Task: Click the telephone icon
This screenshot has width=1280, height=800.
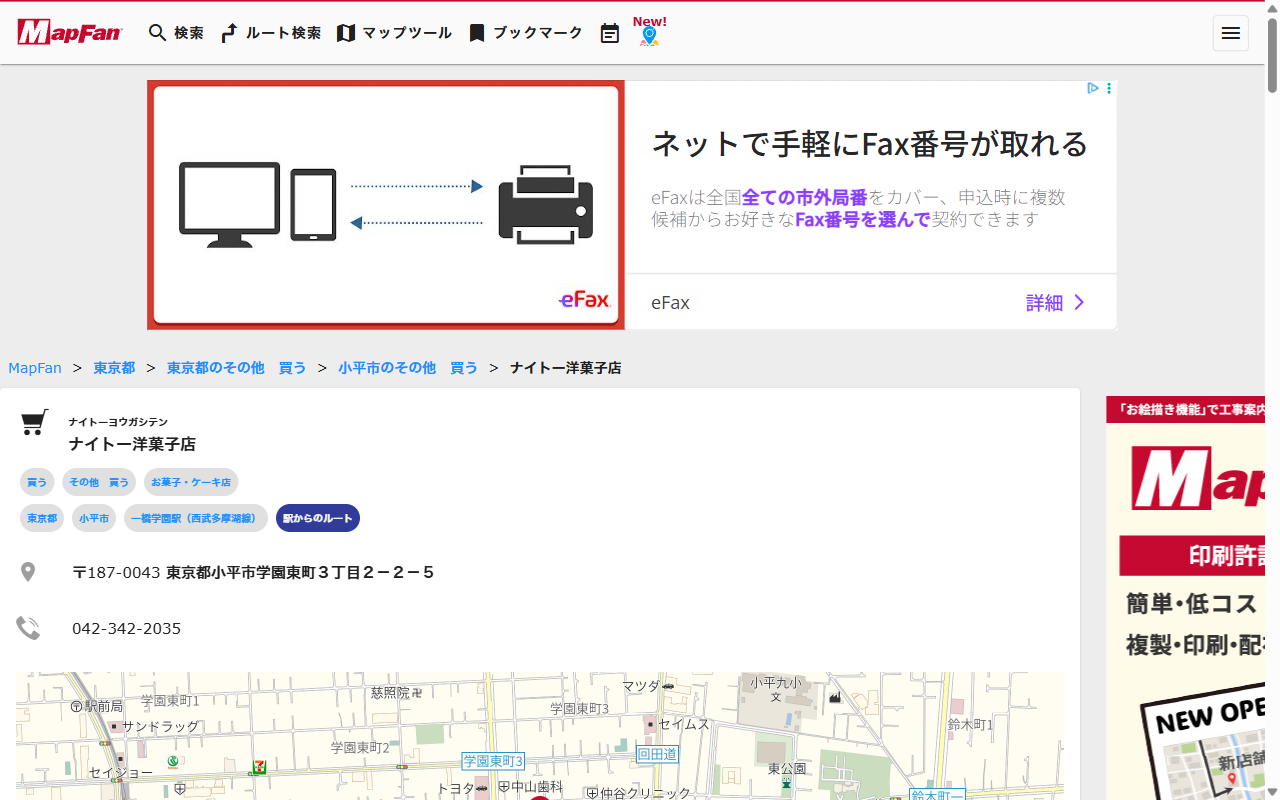Action: tap(28, 628)
